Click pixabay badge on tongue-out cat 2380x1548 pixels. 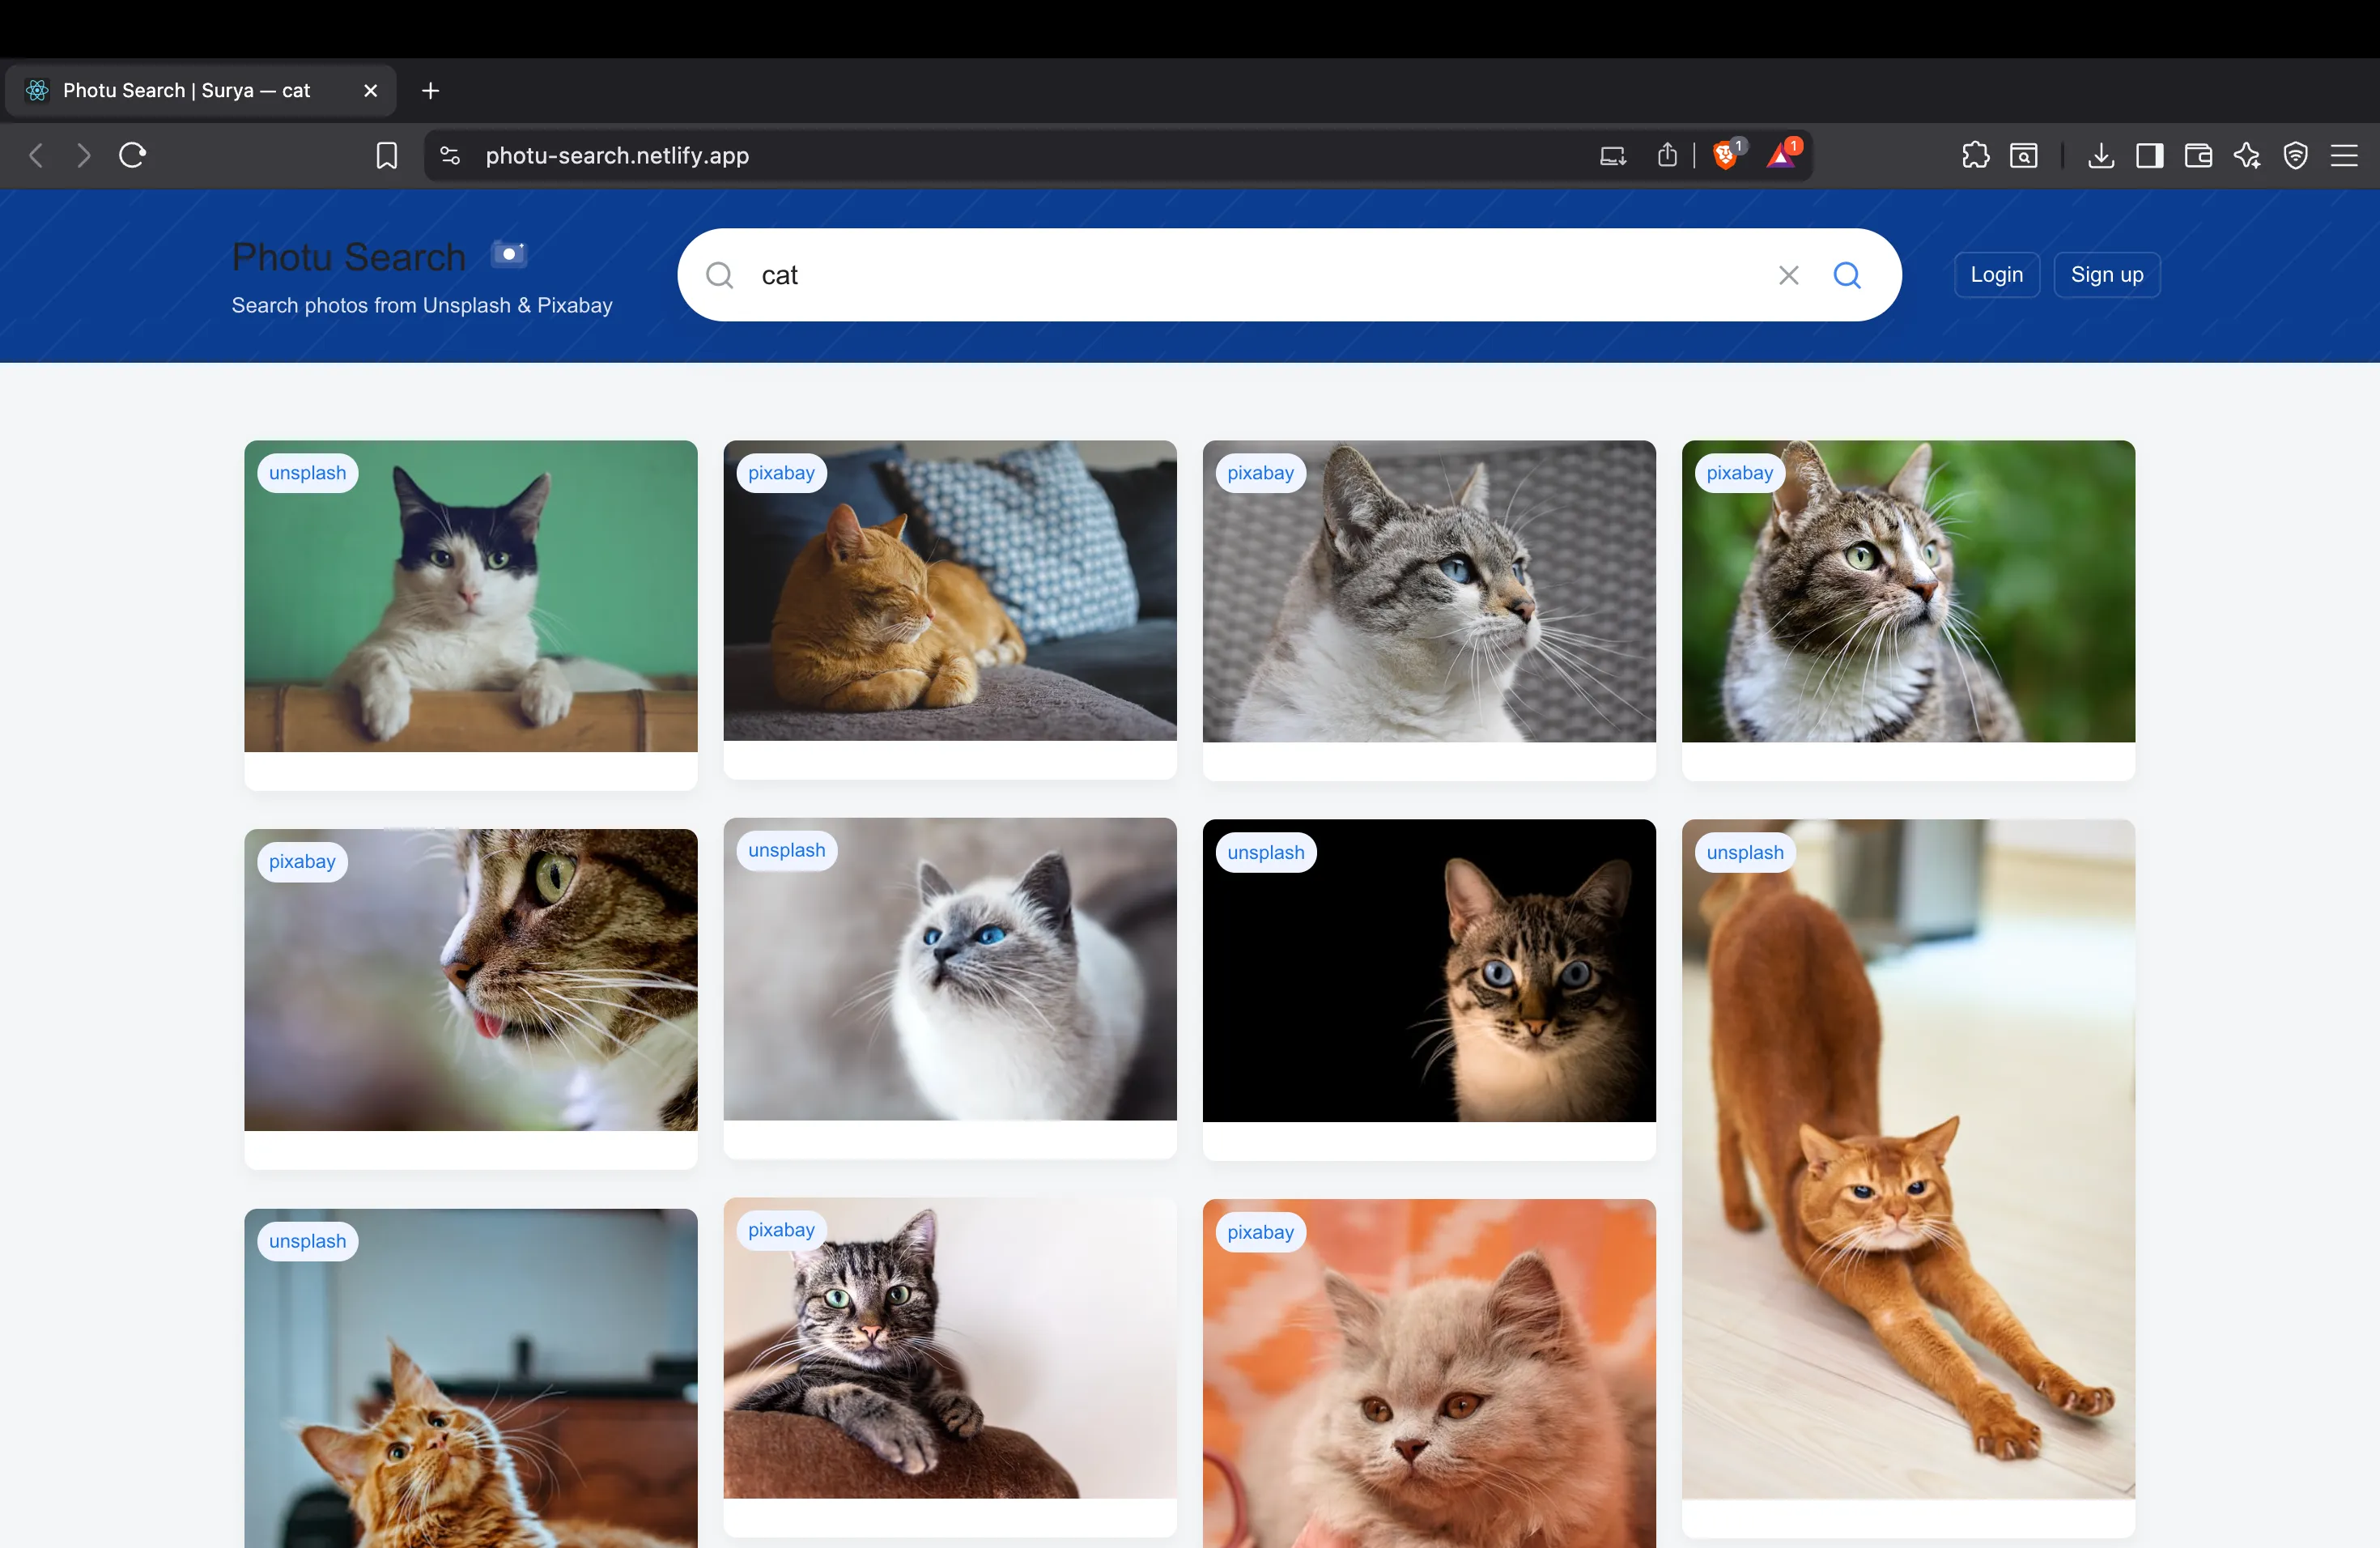tap(302, 862)
